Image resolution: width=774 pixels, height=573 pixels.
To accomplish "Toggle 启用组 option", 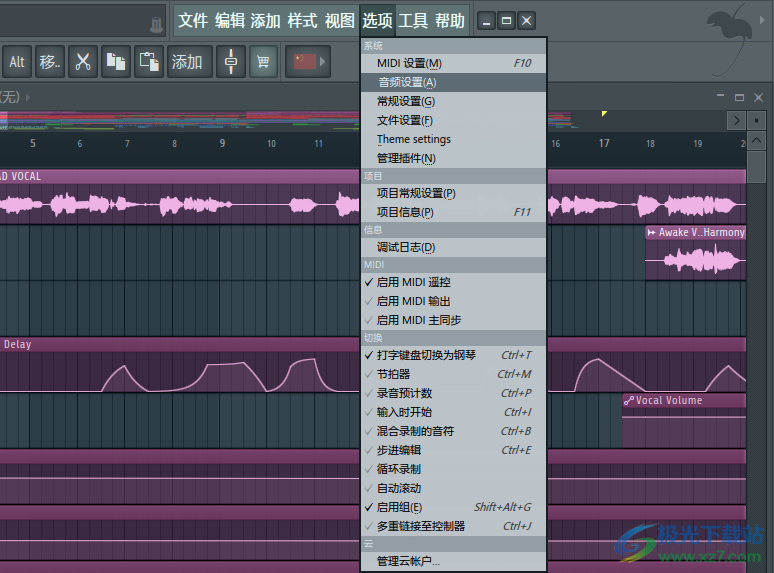I will pyautogui.click(x=399, y=507).
